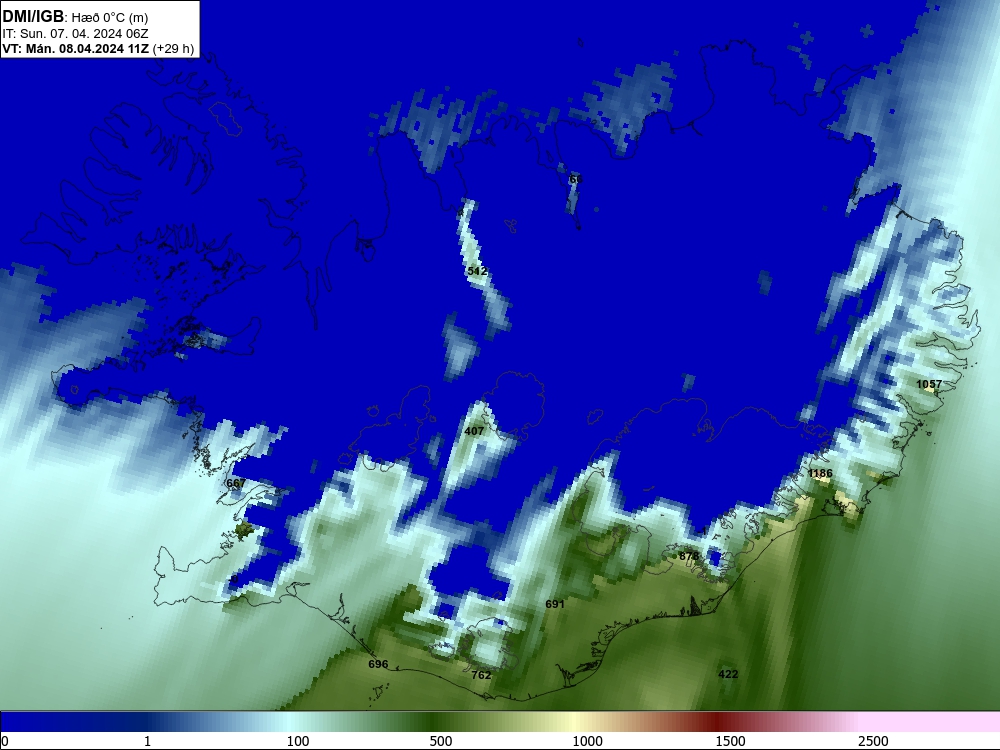
Task: Click the color scale label 1500
Action: point(730,741)
